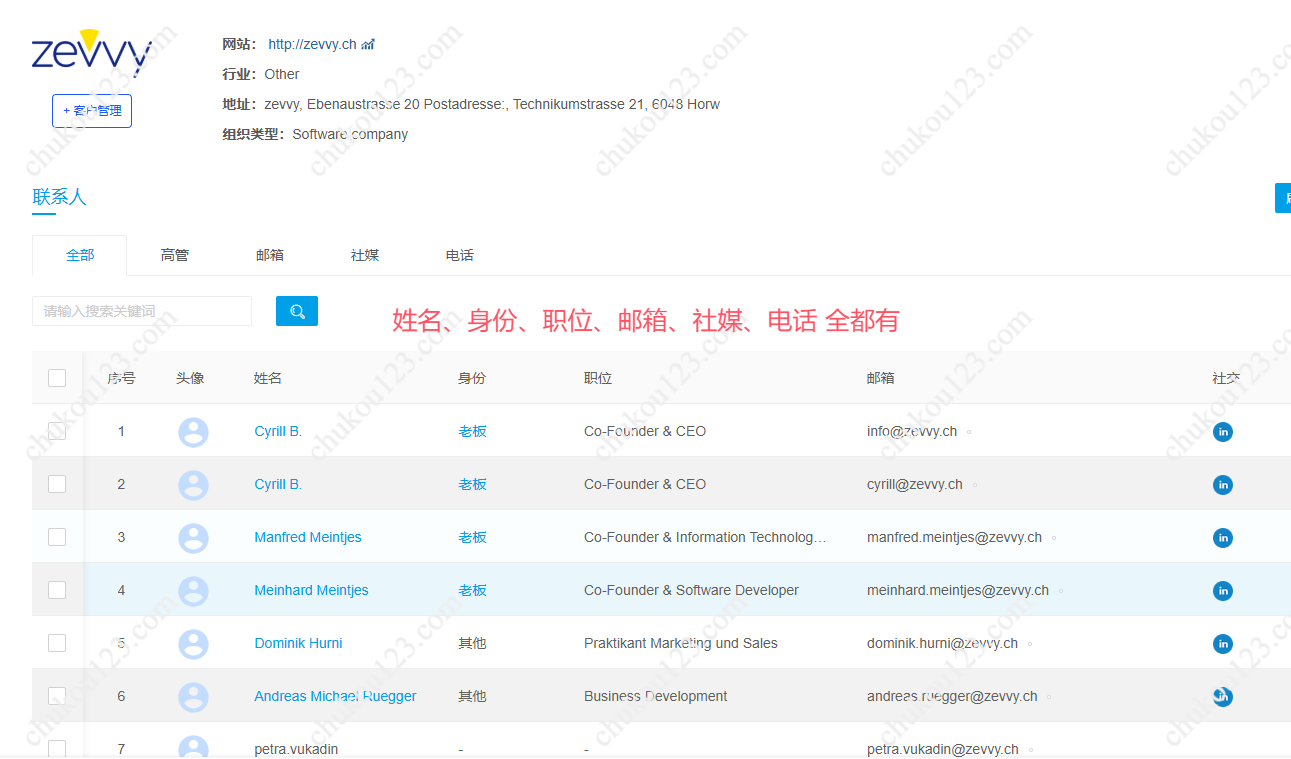Click Andreas Michael Ruegger avatar icon
This screenshot has width=1291, height=759.
tap(193, 697)
